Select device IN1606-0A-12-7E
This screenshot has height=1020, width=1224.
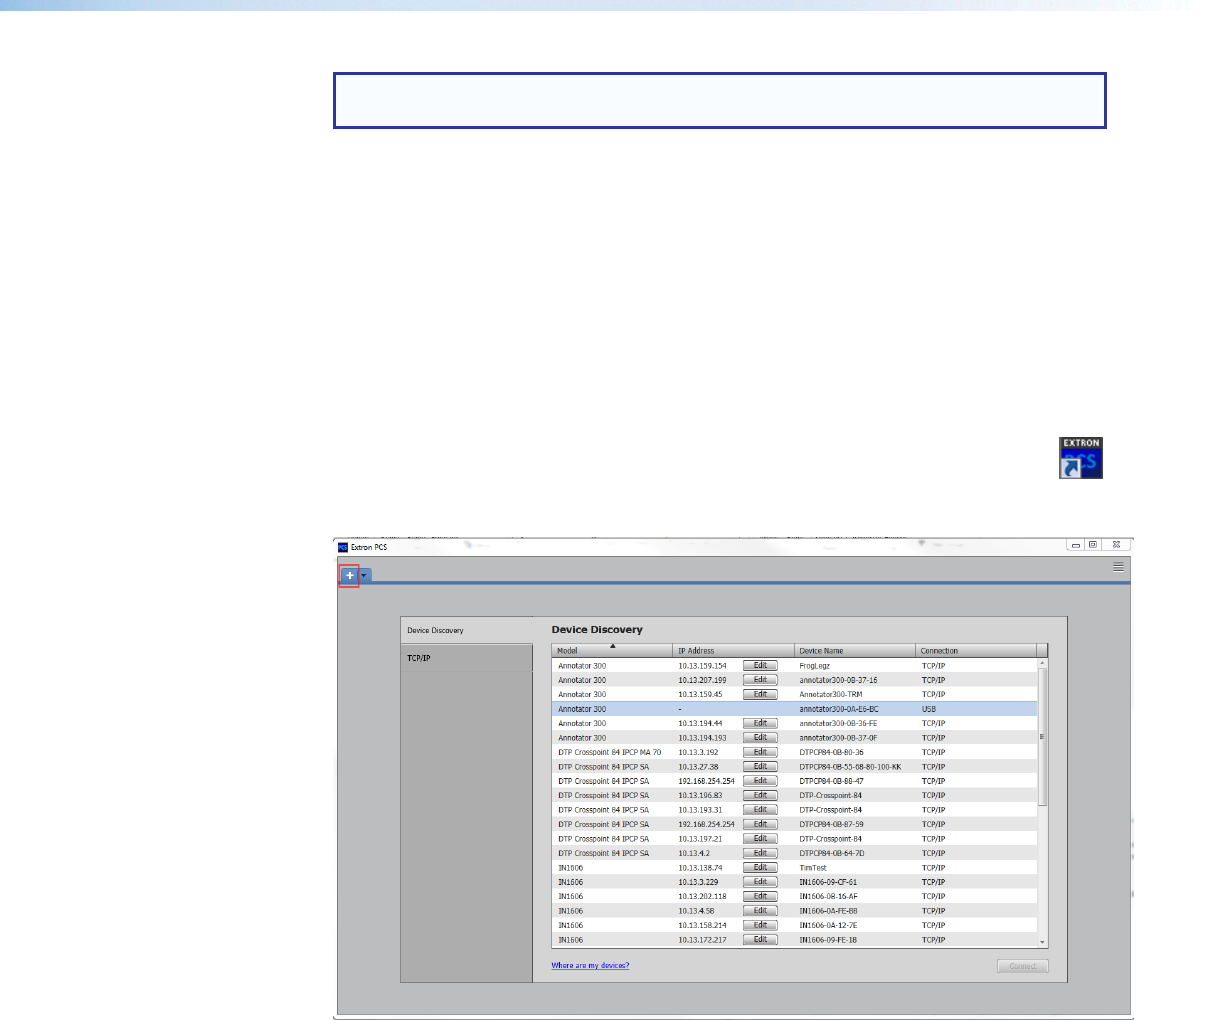[x=828, y=926]
